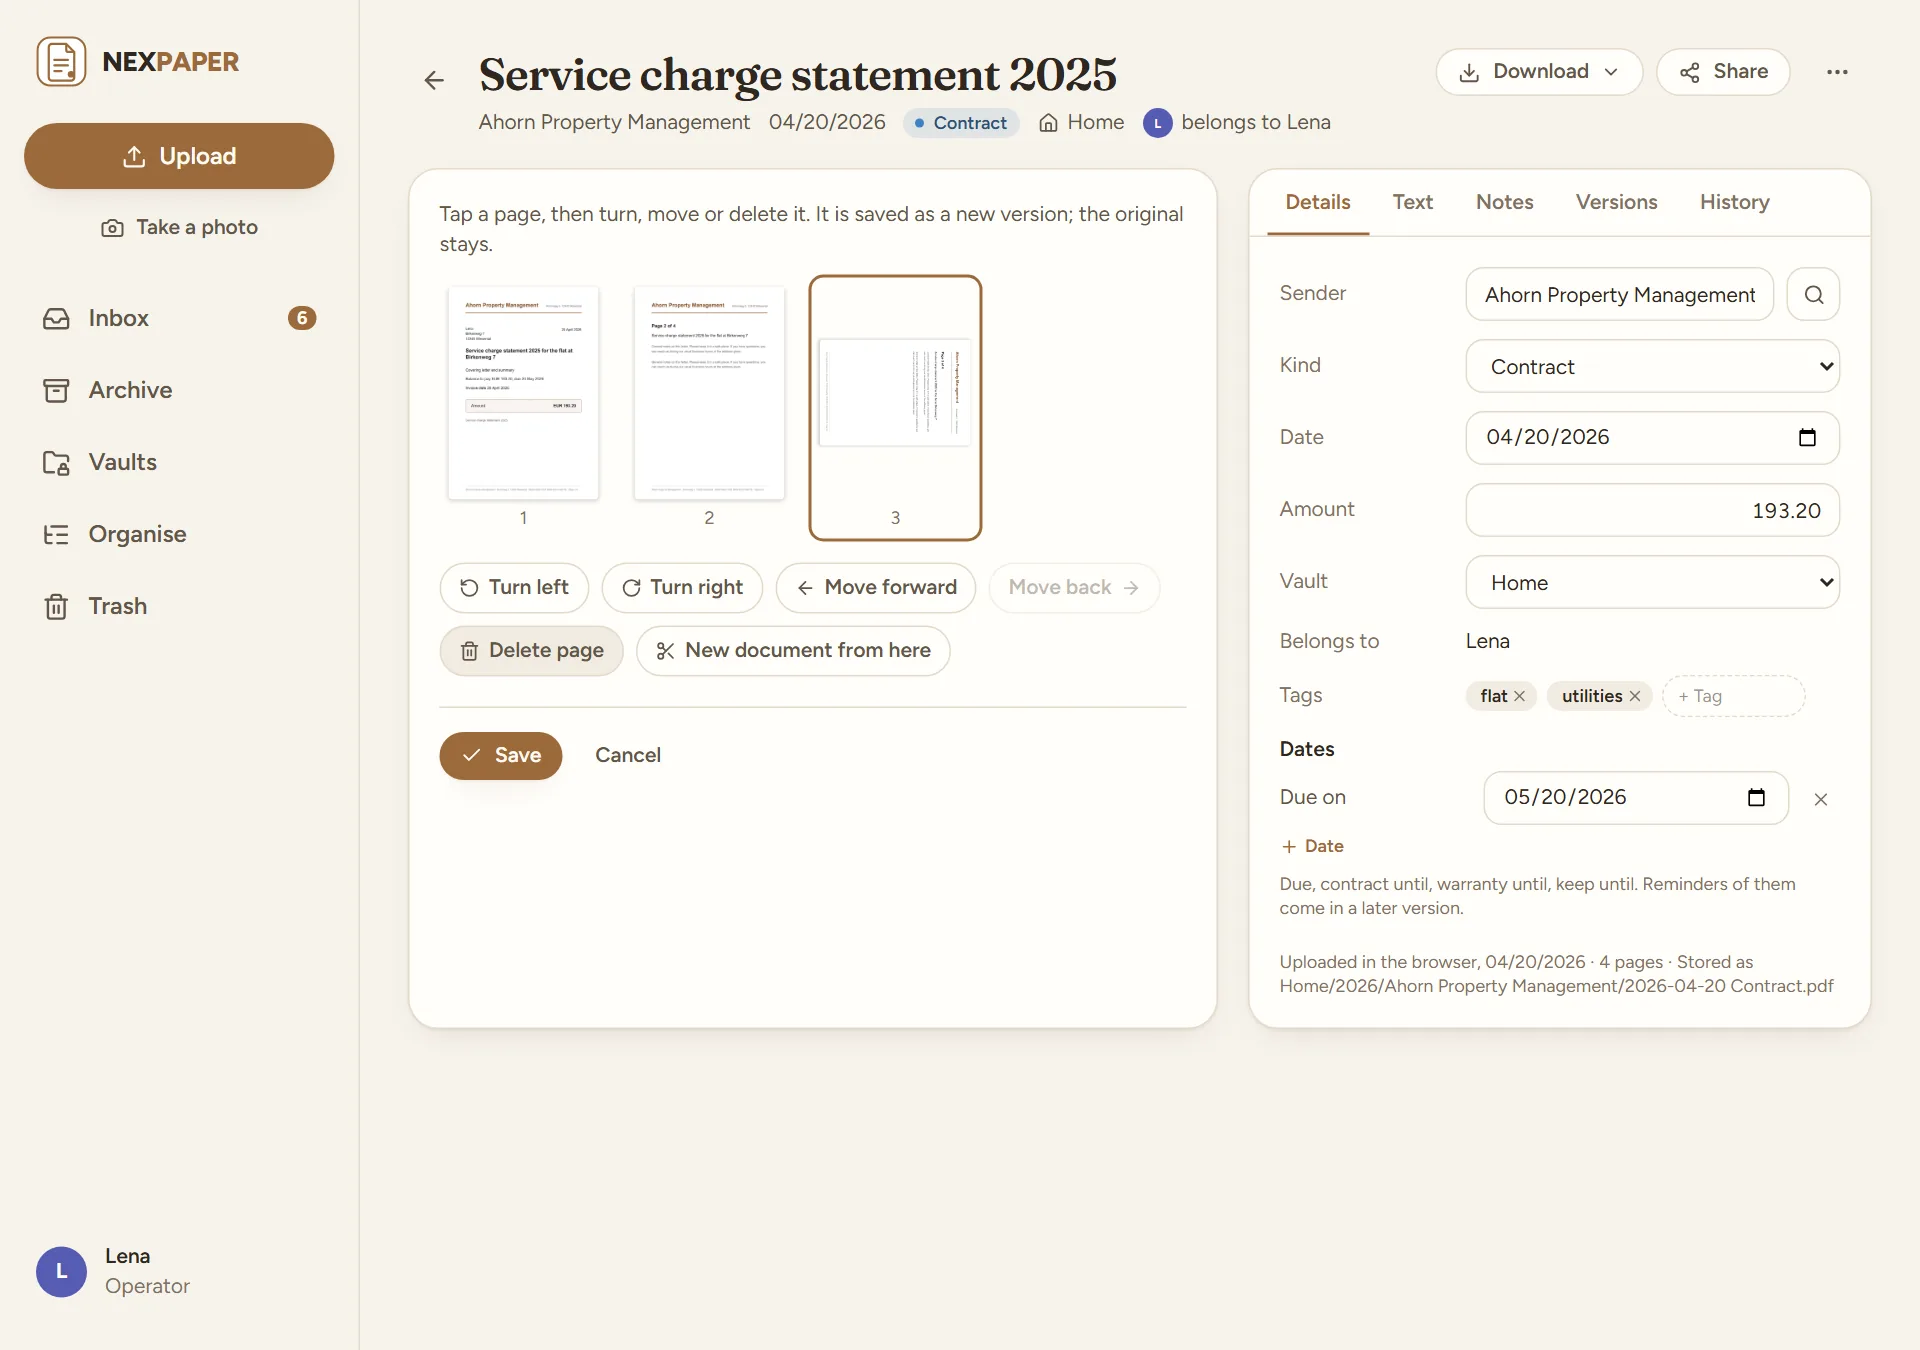
Task: Go back using the left arrow icon
Action: click(434, 80)
